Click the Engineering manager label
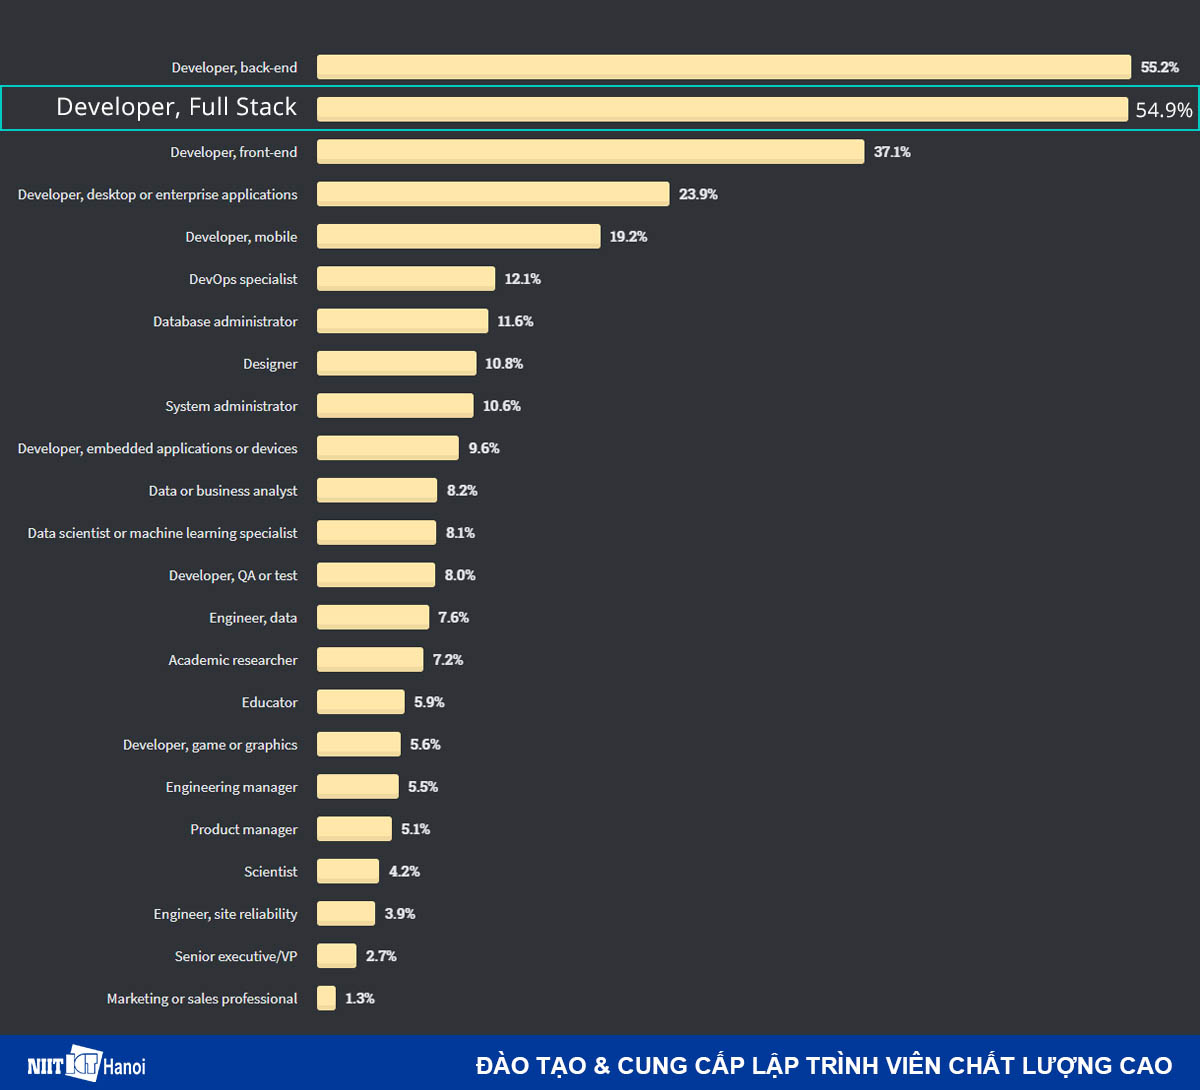The image size is (1200, 1090). 231,787
